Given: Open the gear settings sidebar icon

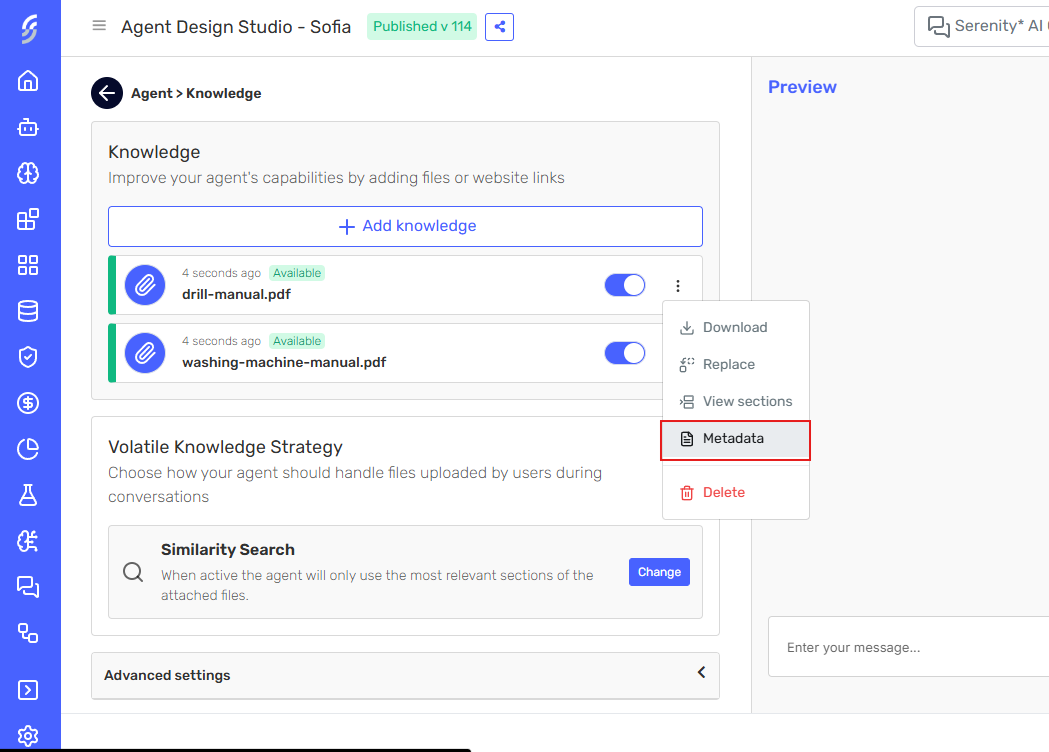Looking at the screenshot, I should pos(28,736).
